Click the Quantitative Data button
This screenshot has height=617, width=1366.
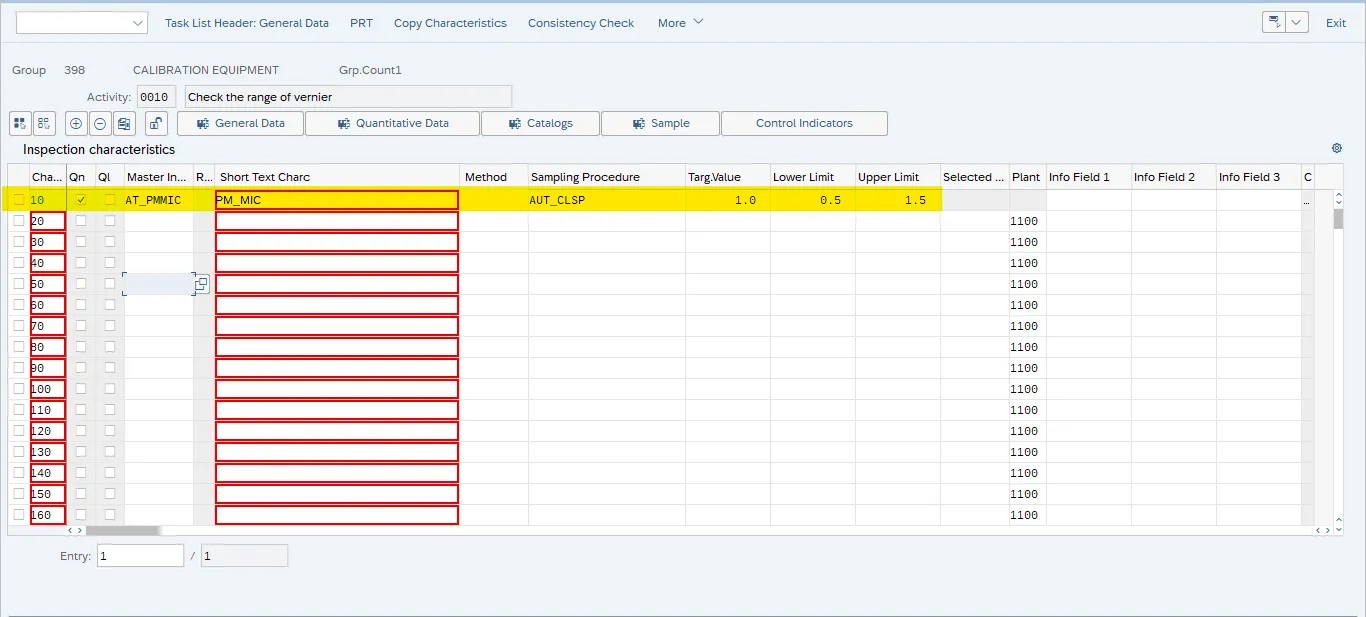point(392,124)
